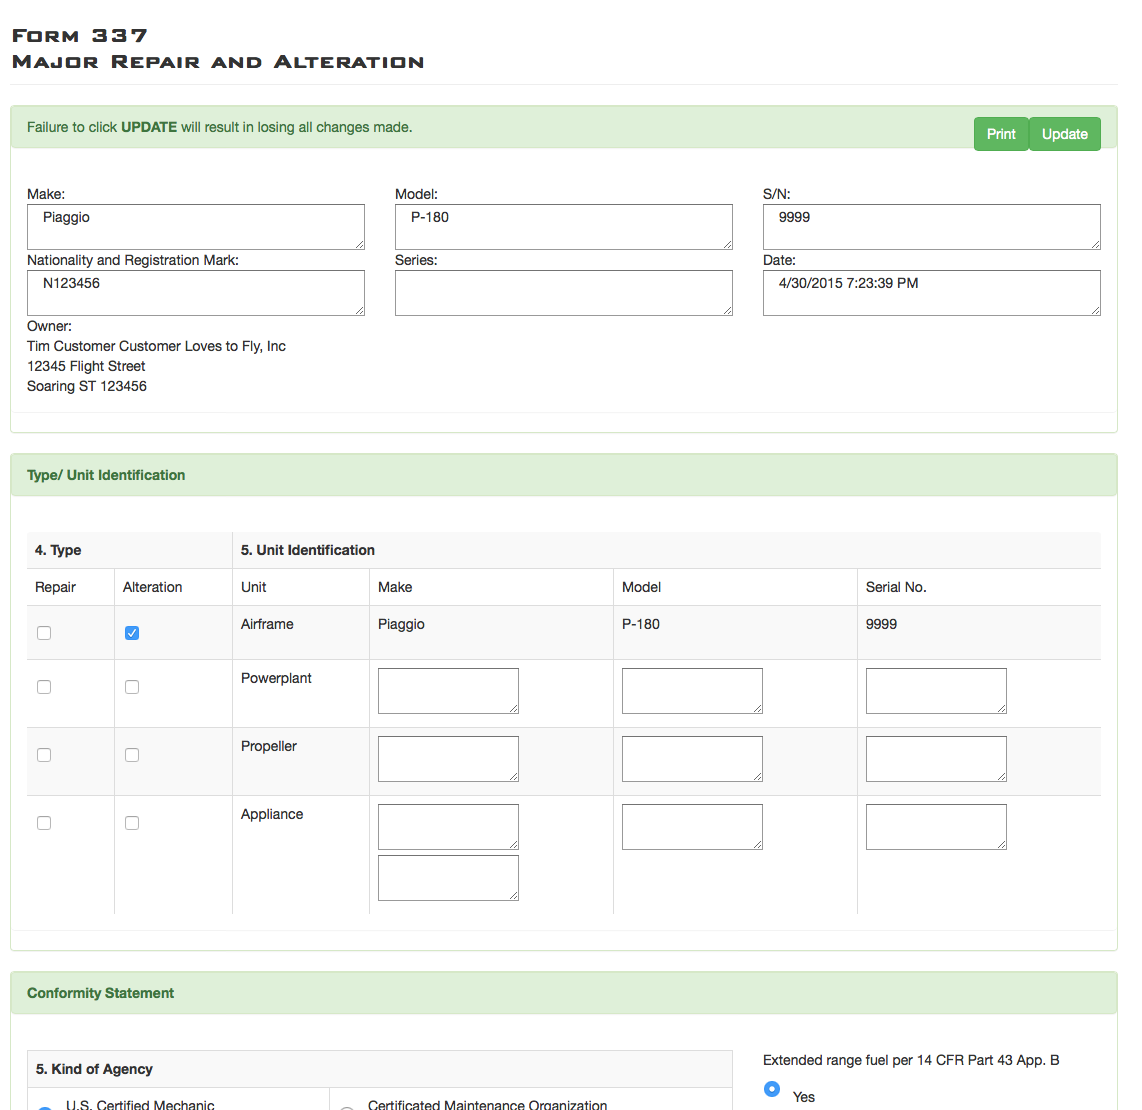Click the Powerplant unit label
The image size is (1142, 1110).
(x=276, y=678)
